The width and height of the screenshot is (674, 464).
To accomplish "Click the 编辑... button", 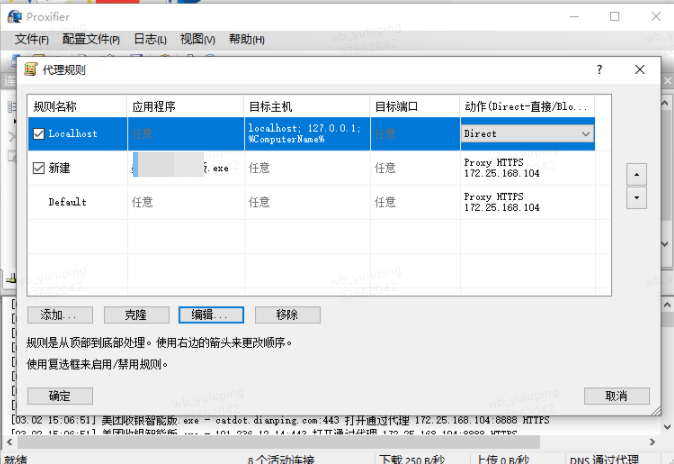I will [211, 315].
